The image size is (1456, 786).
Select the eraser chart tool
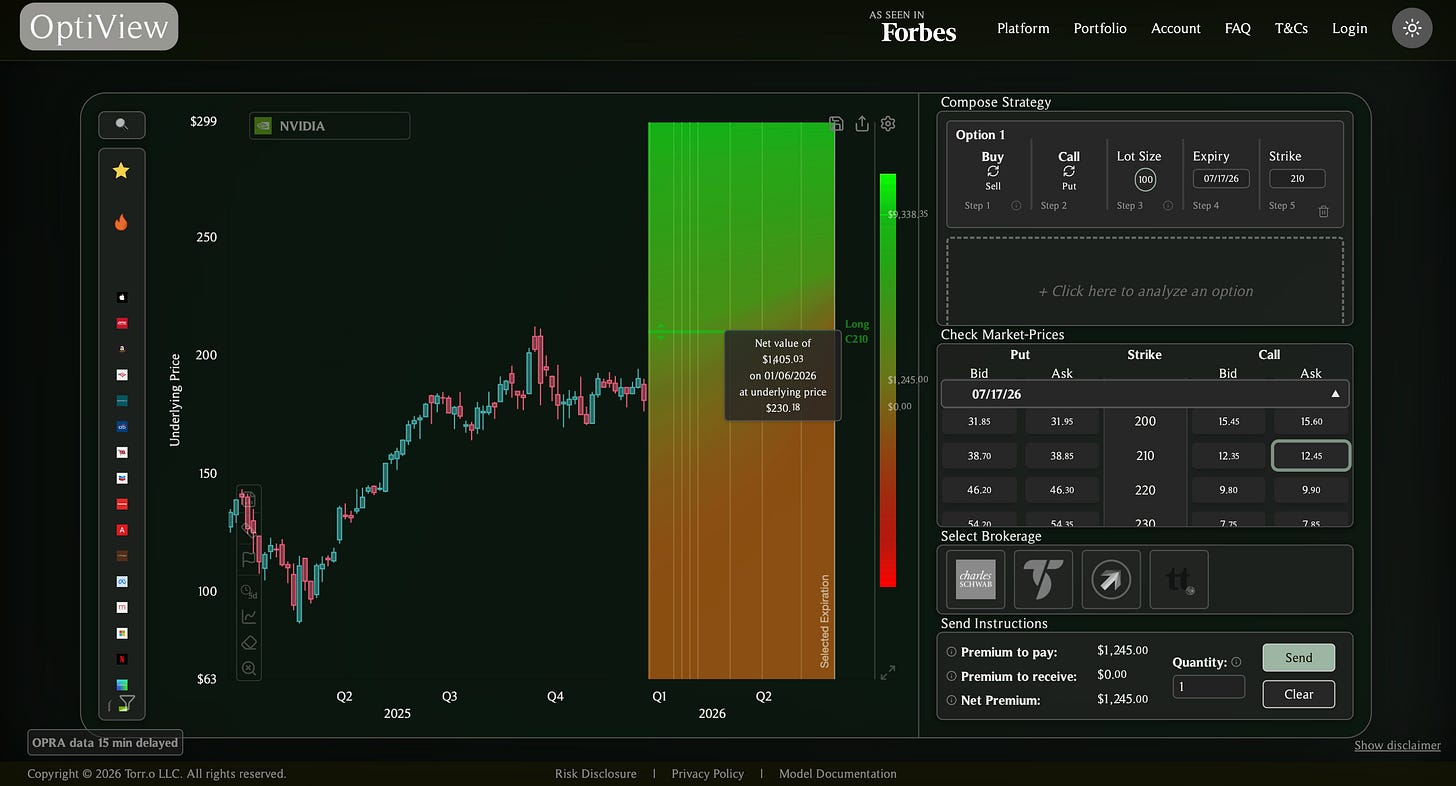249,643
